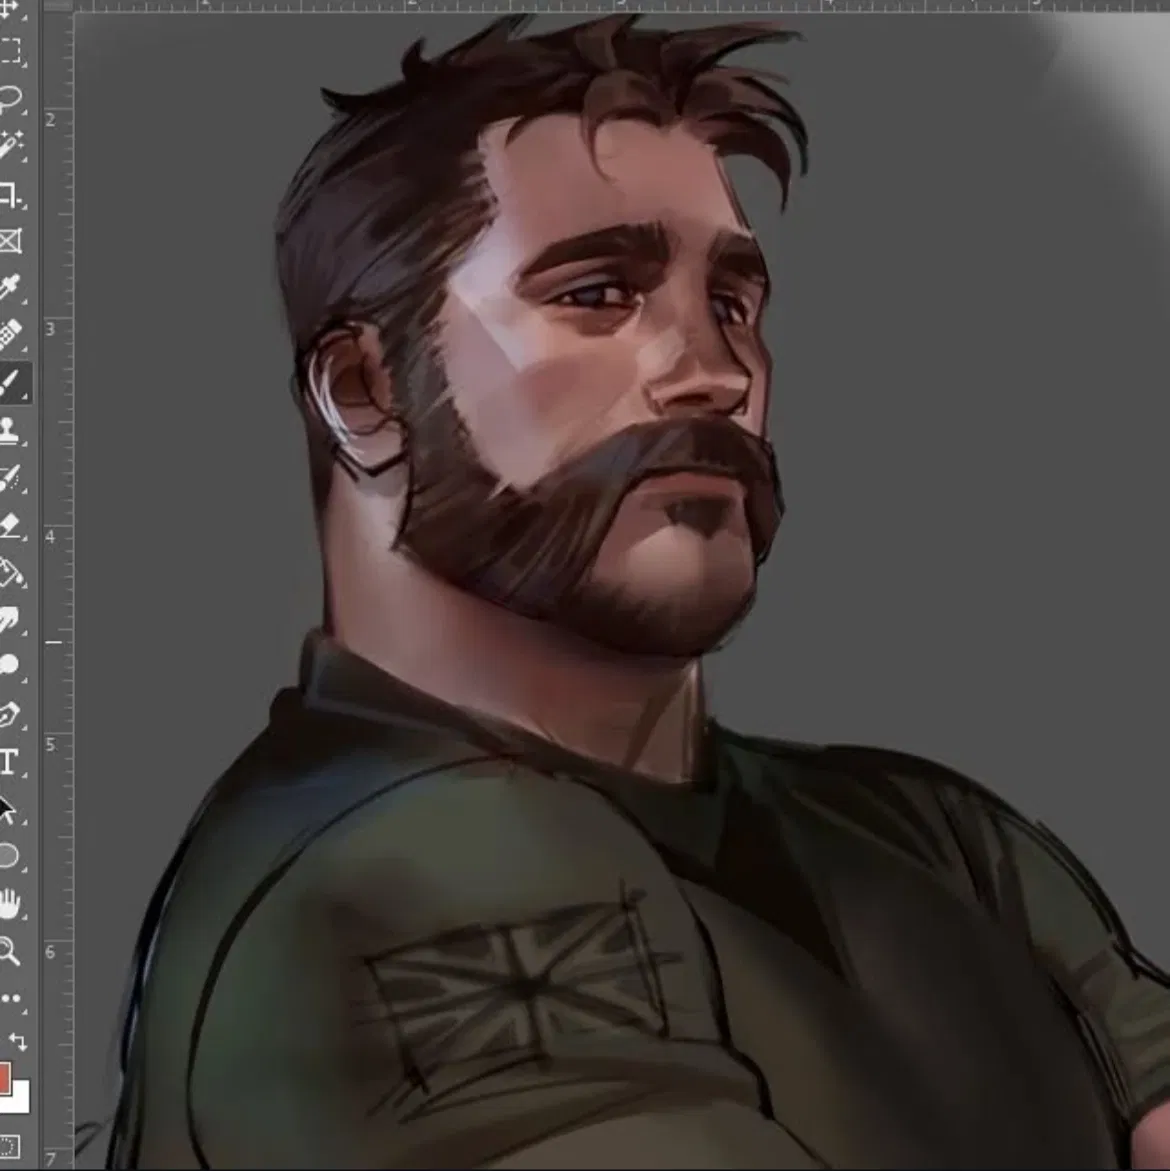Select the Rectangular Marquee tool
Screen dimensions: 1170x1171
10,51
